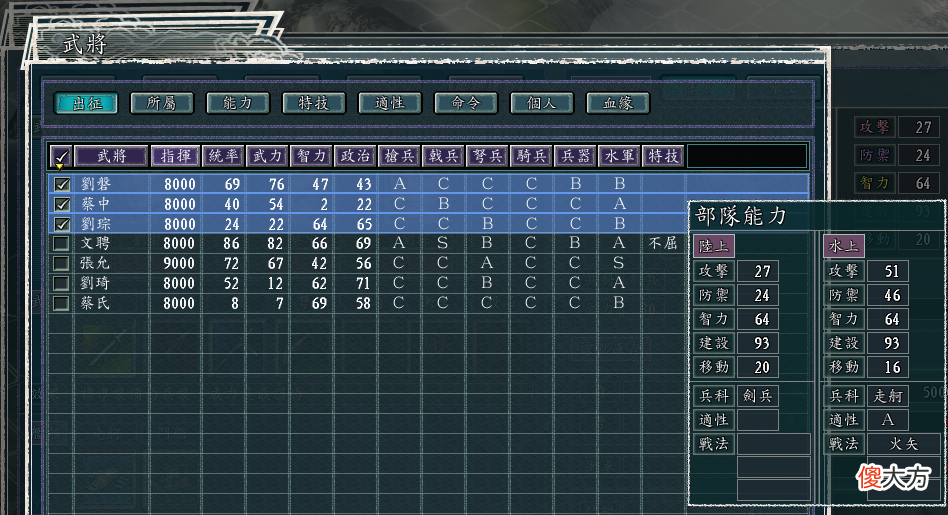The image size is (948, 515).
Task: Uncheck the checkbox for 劉琮
Action: [x=62, y=224]
